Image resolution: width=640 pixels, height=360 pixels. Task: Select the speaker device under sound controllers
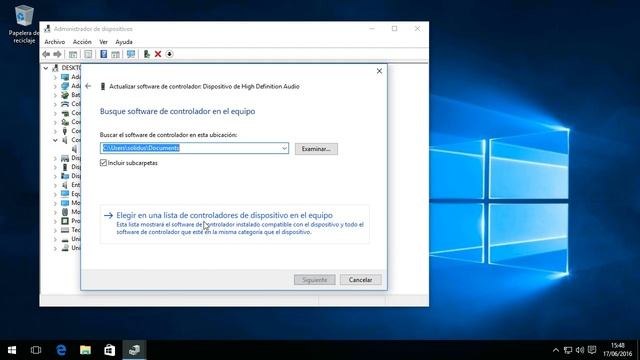coord(75,149)
